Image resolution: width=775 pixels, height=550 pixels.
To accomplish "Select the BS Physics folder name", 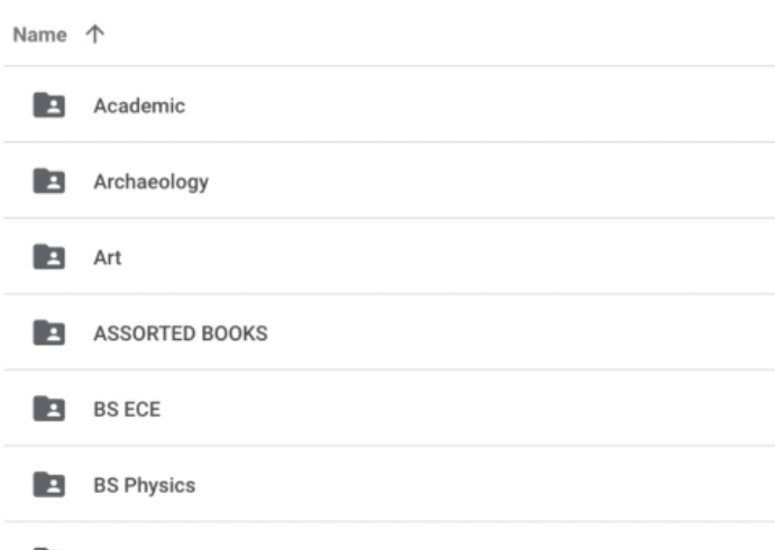I will point(144,486).
